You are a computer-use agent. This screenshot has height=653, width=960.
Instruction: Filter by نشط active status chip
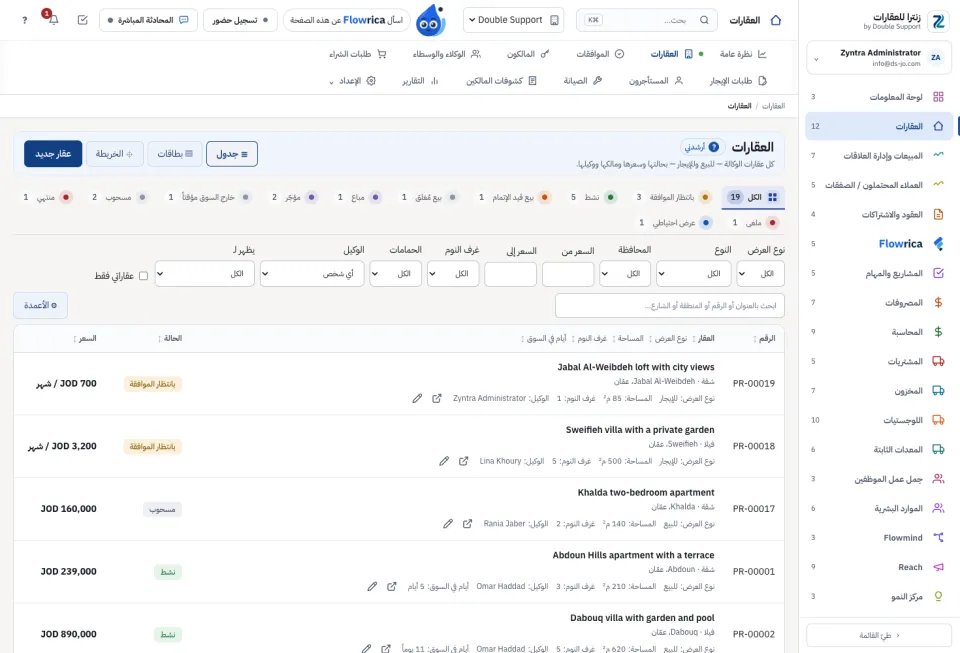tap(593, 197)
